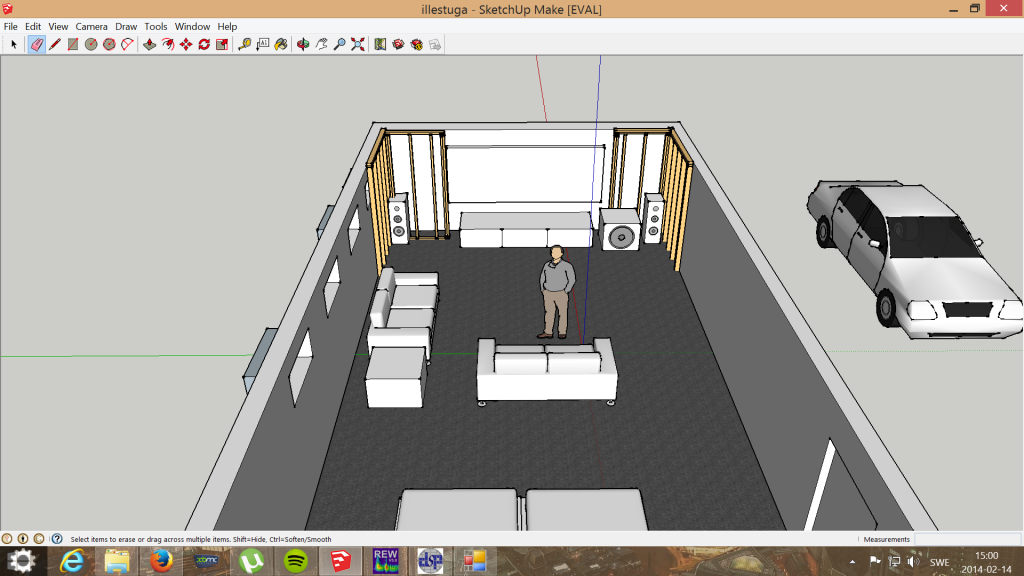Viewport: 1024px width, 576px height.
Task: Open Spotify from the taskbar
Action: [296, 561]
